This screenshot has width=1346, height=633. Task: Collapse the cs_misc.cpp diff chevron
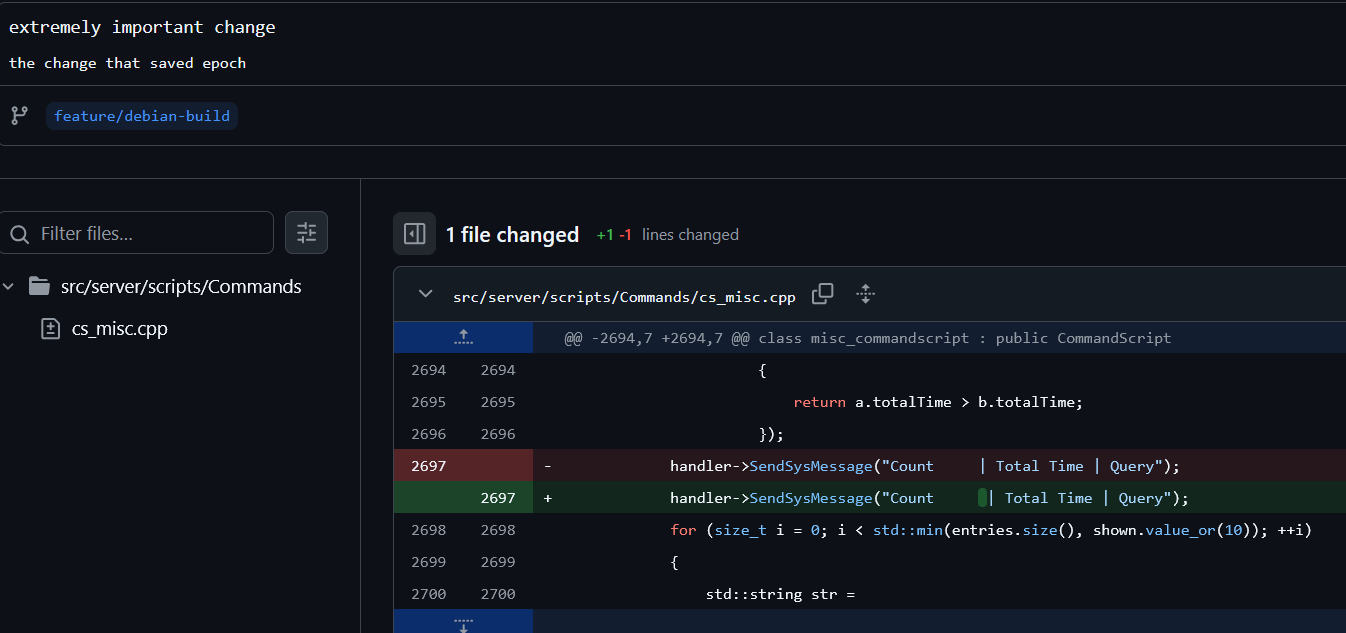[x=425, y=294]
